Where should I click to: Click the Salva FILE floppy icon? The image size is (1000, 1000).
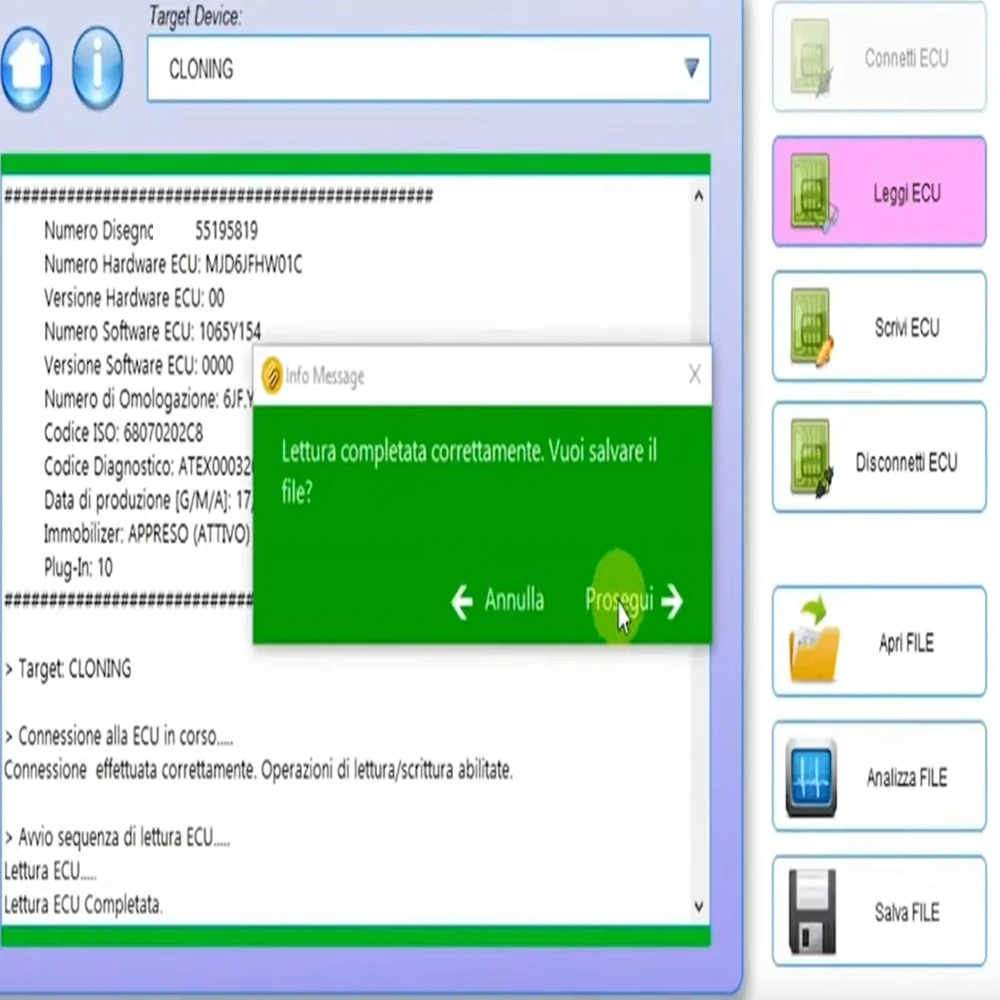812,912
